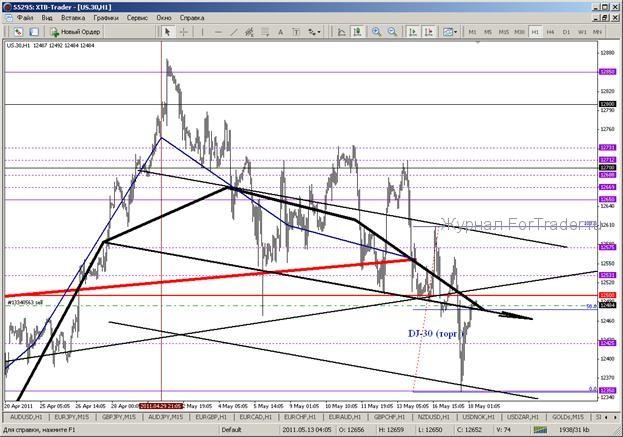Screen dimensions: 623x437
Task: Open the Вставка menu
Action: (73, 18)
